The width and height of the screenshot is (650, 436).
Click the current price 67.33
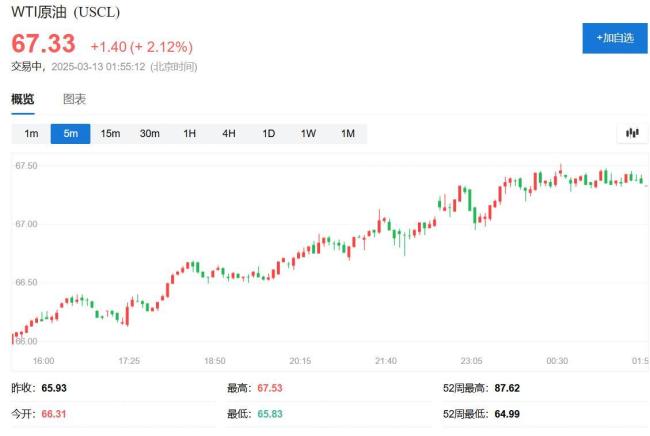click(43, 44)
